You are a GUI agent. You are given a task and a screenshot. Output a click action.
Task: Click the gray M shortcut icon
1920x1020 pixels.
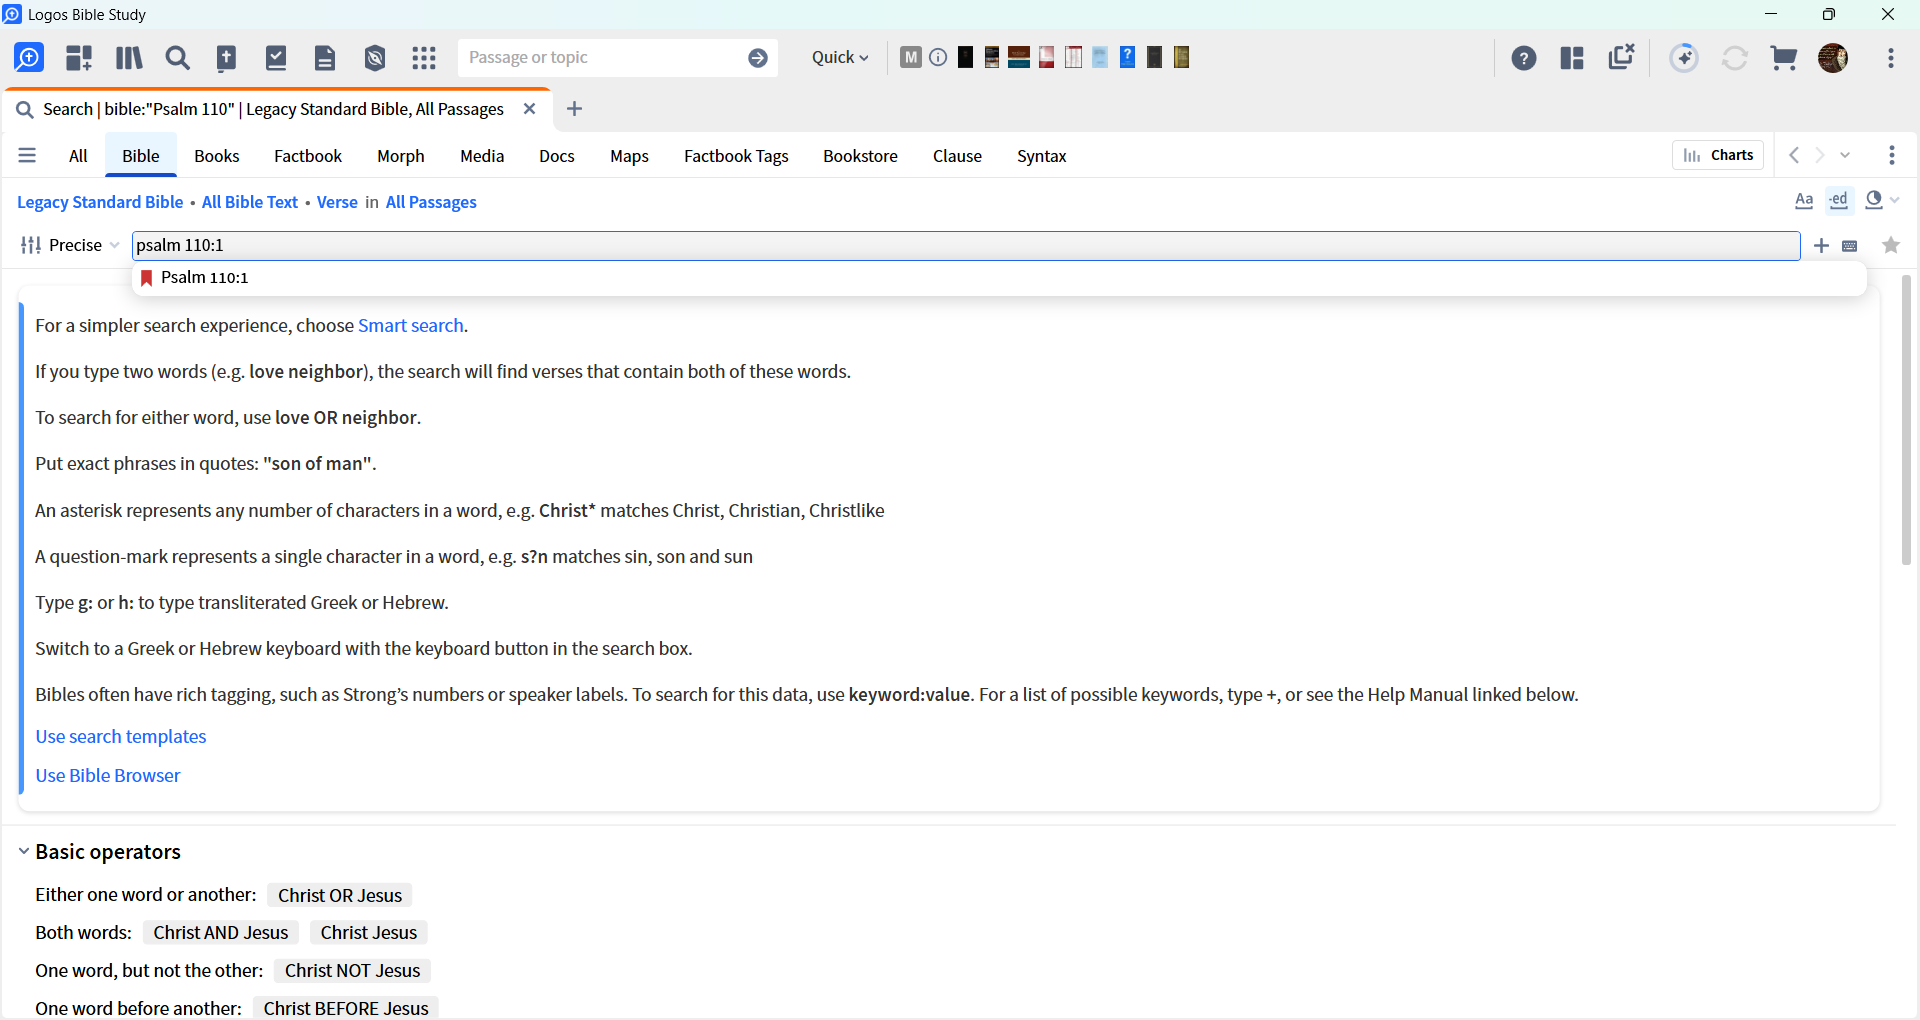pos(910,57)
